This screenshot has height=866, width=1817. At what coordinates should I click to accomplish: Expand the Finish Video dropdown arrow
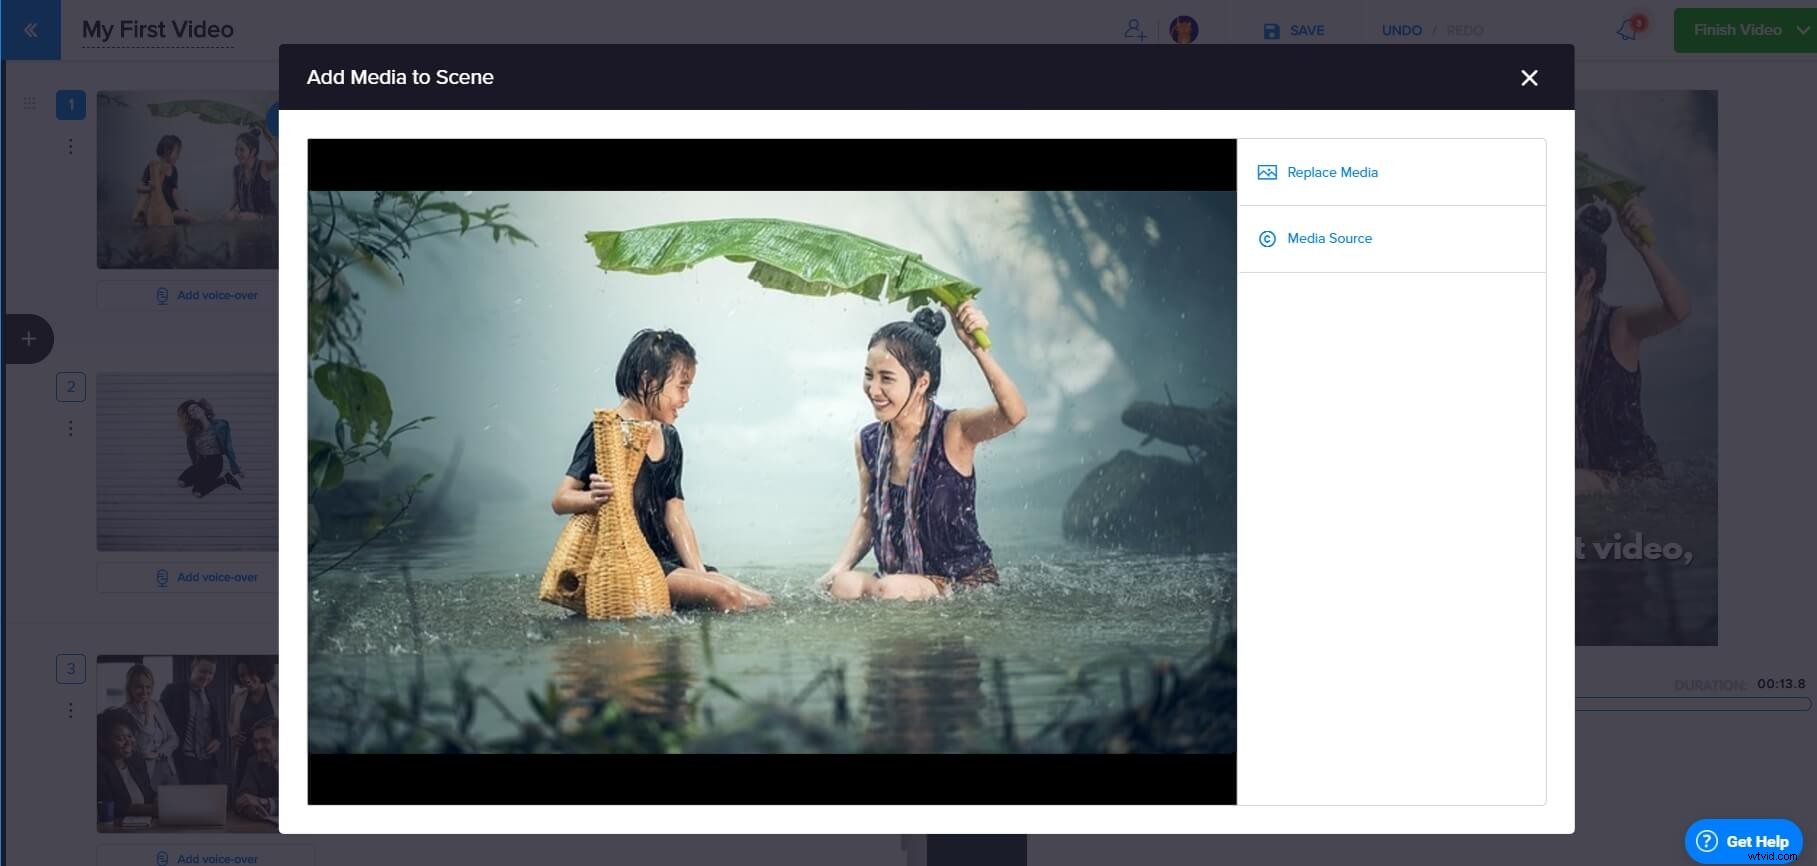tap(1804, 30)
